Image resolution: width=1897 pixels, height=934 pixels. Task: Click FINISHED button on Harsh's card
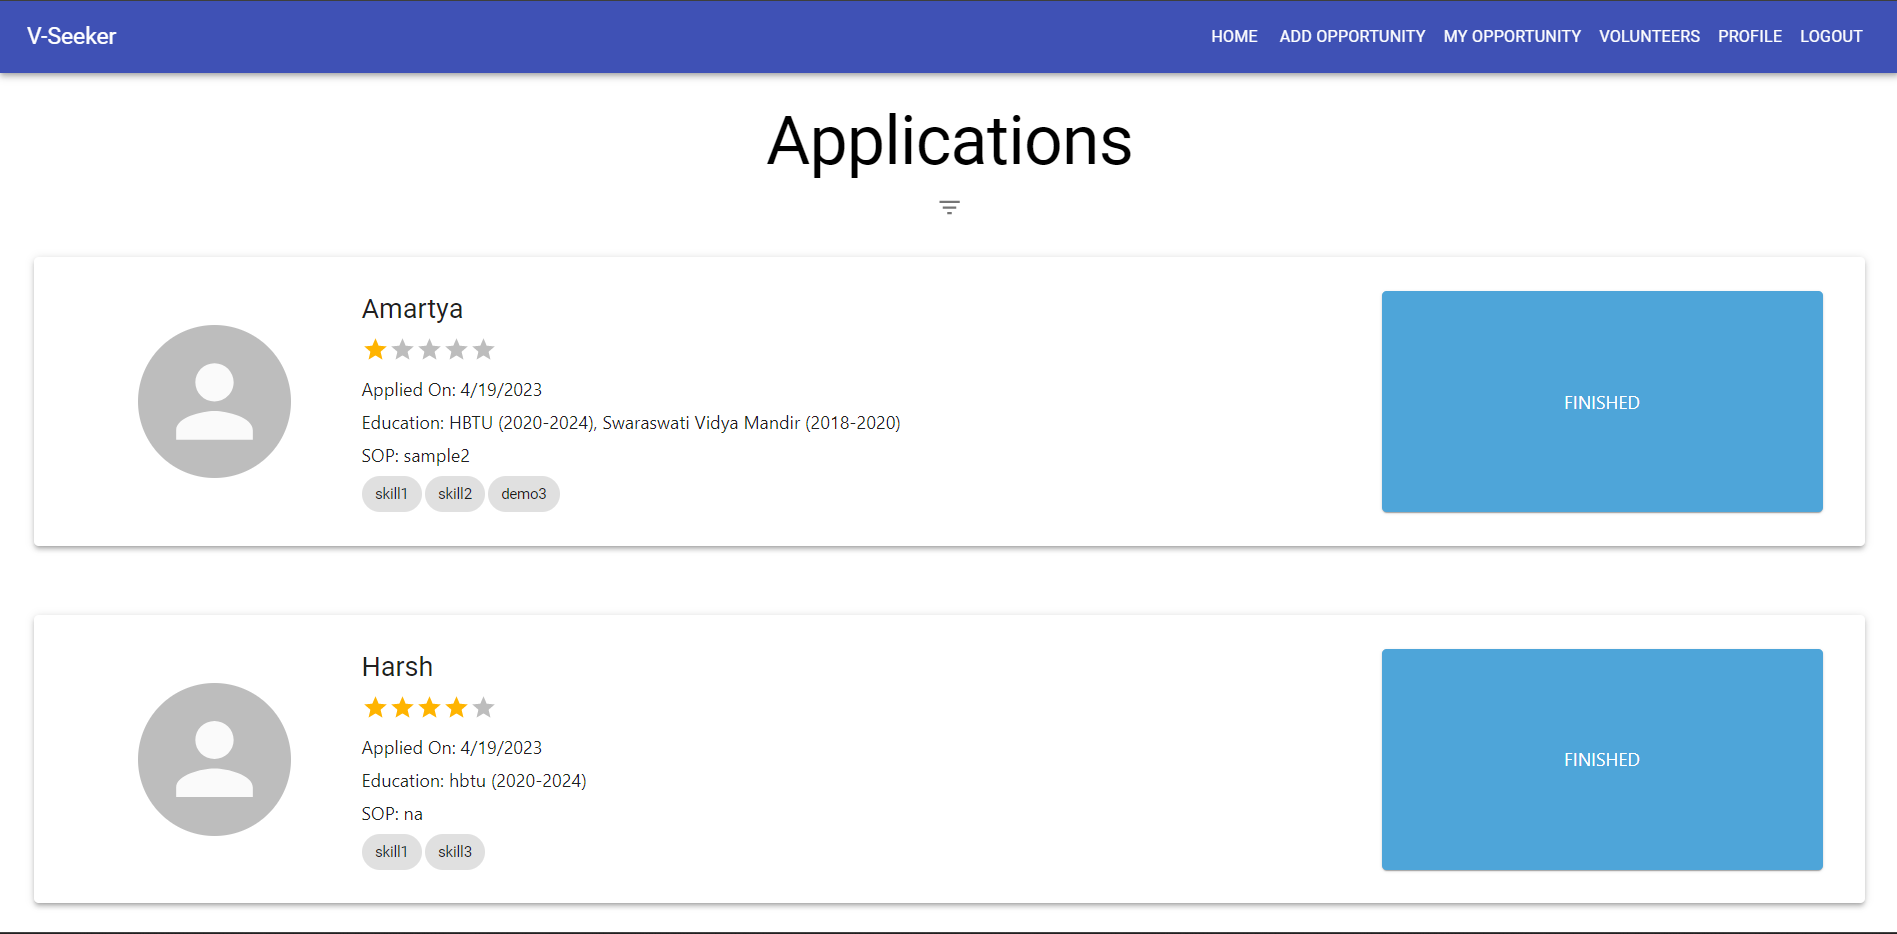coord(1602,760)
